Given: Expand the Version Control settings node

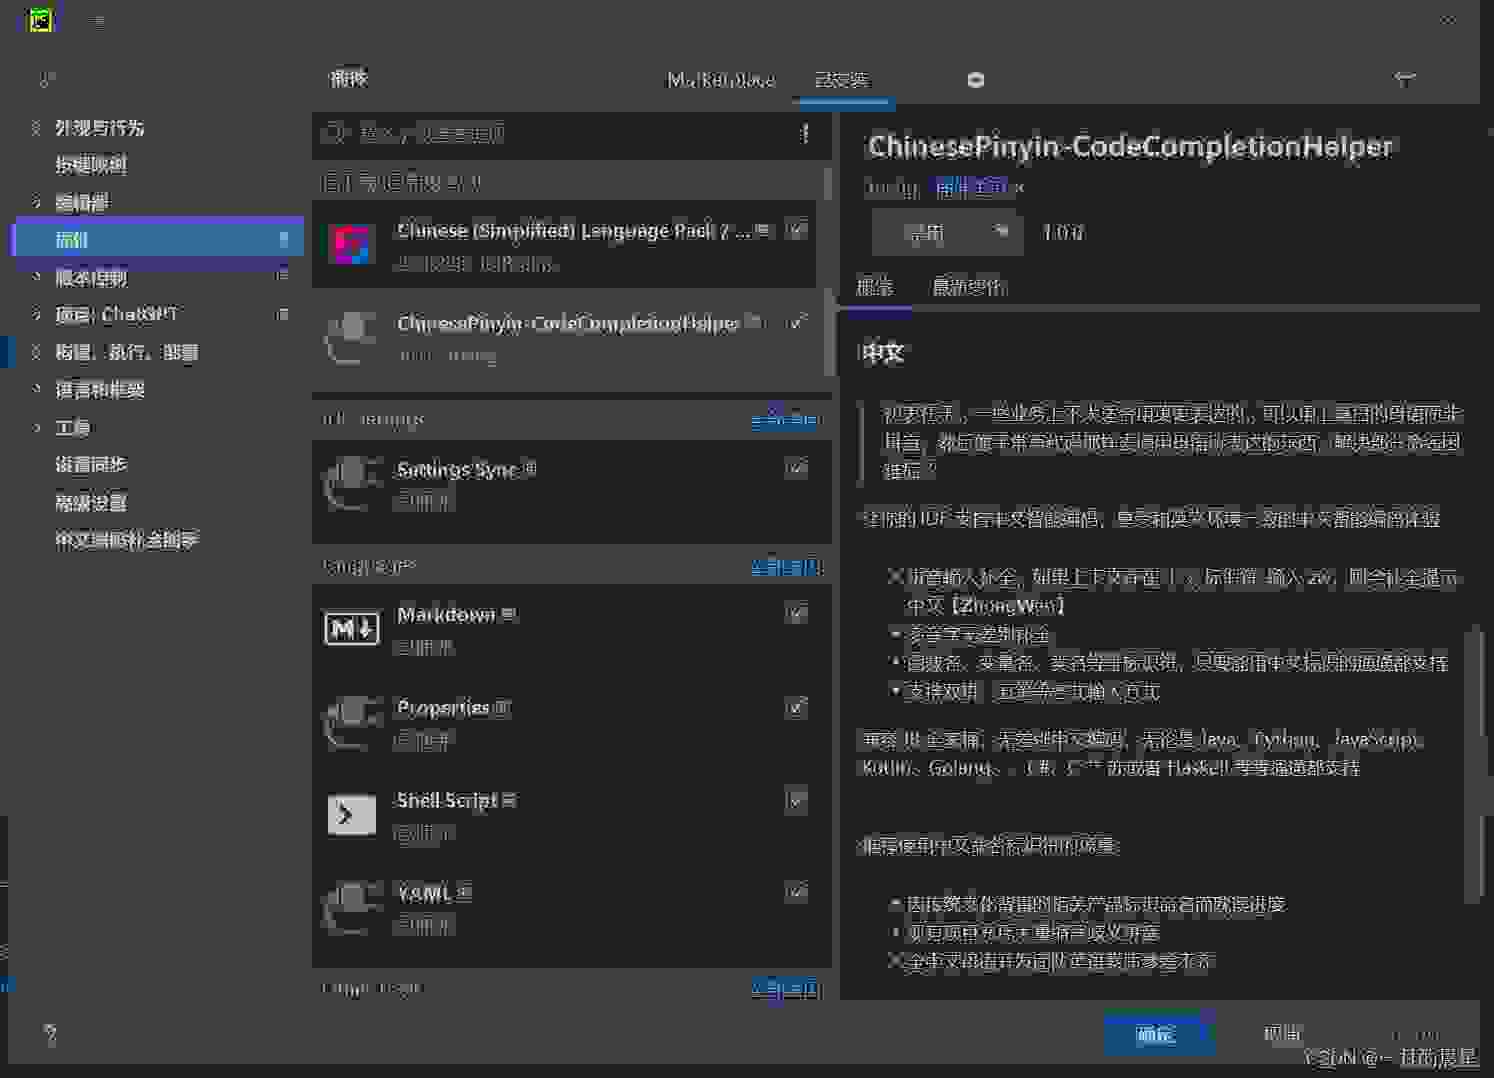Looking at the screenshot, I should coord(36,277).
